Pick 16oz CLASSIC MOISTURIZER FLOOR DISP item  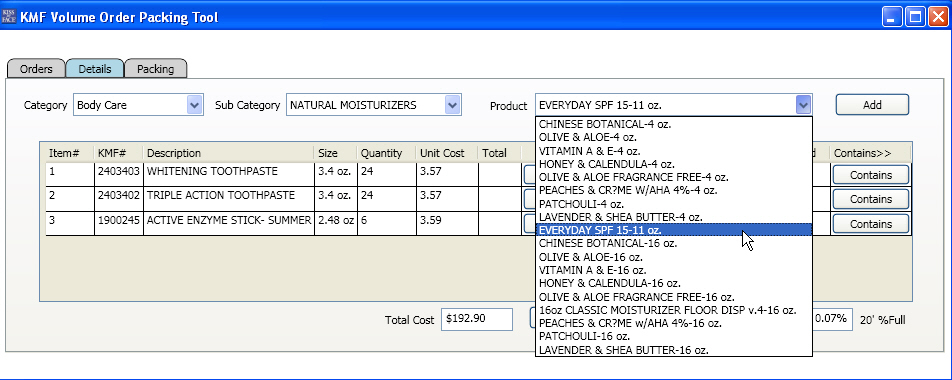(x=673, y=310)
